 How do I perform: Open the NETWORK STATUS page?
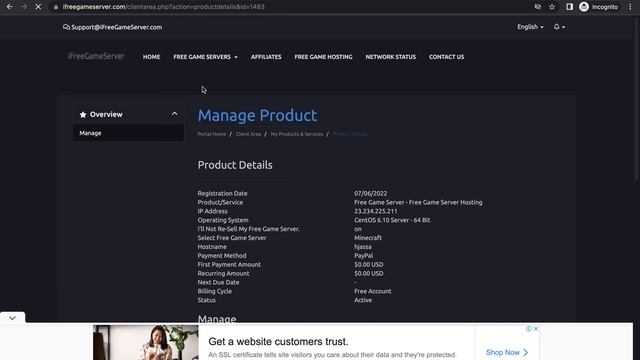tap(391, 57)
